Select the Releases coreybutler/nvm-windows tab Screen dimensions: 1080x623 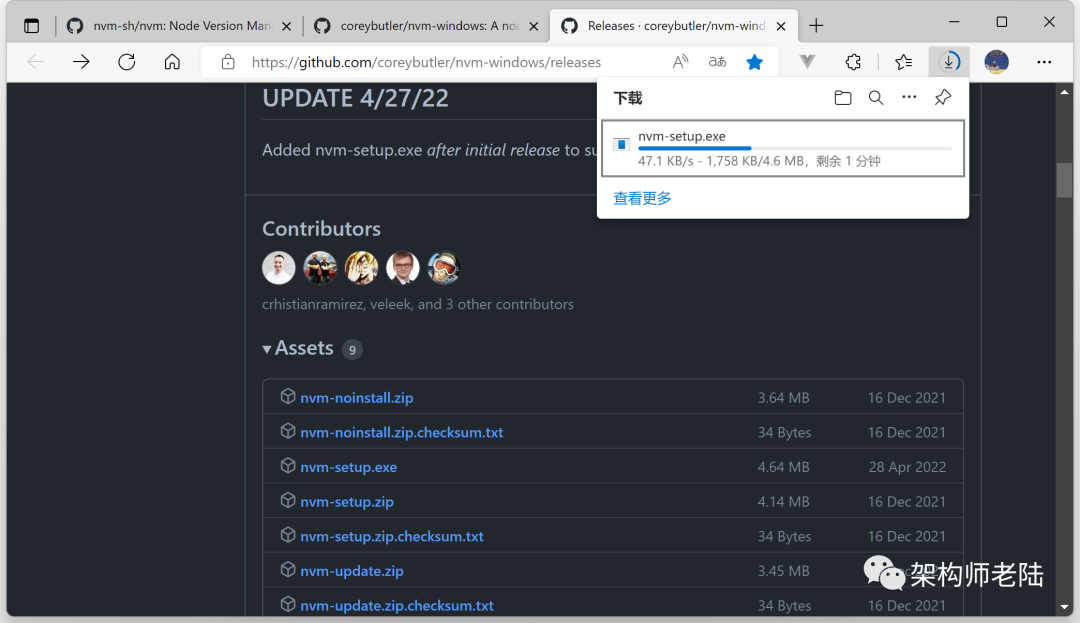pos(674,26)
